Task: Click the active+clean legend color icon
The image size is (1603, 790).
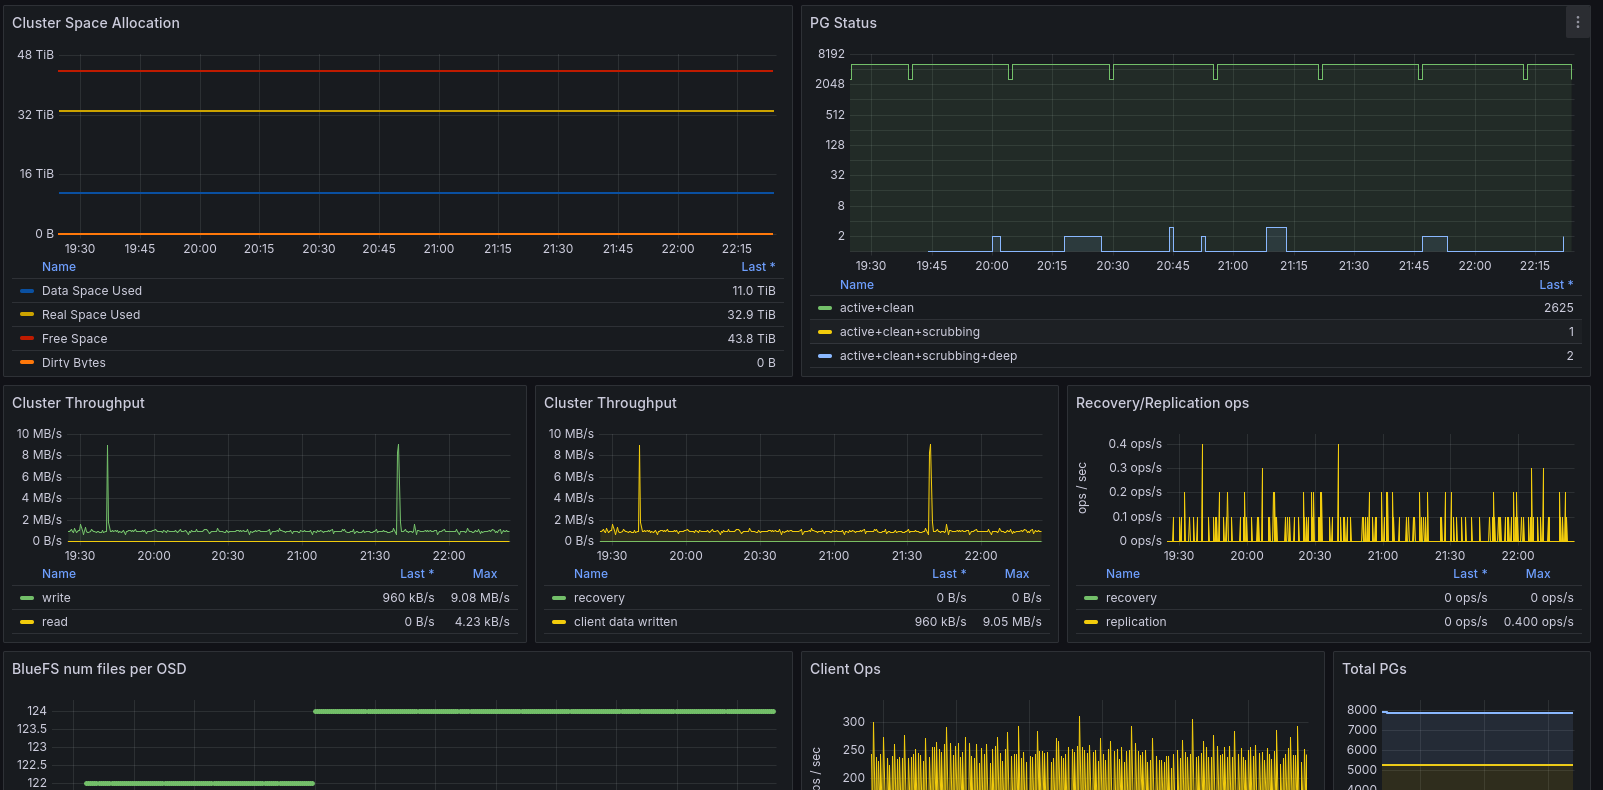Action: 825,308
